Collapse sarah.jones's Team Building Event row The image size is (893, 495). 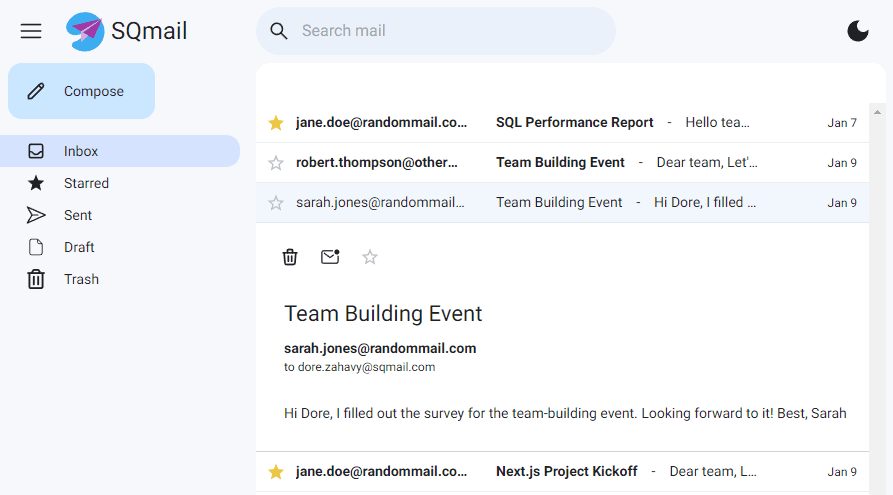562,202
